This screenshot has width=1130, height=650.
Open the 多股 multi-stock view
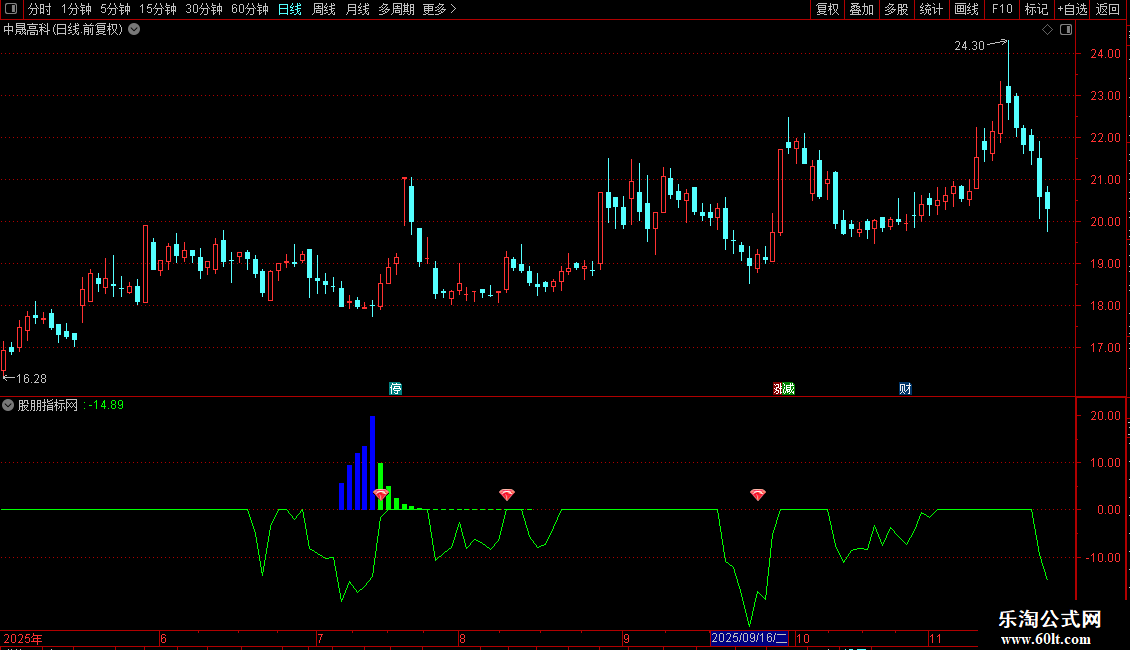(896, 9)
